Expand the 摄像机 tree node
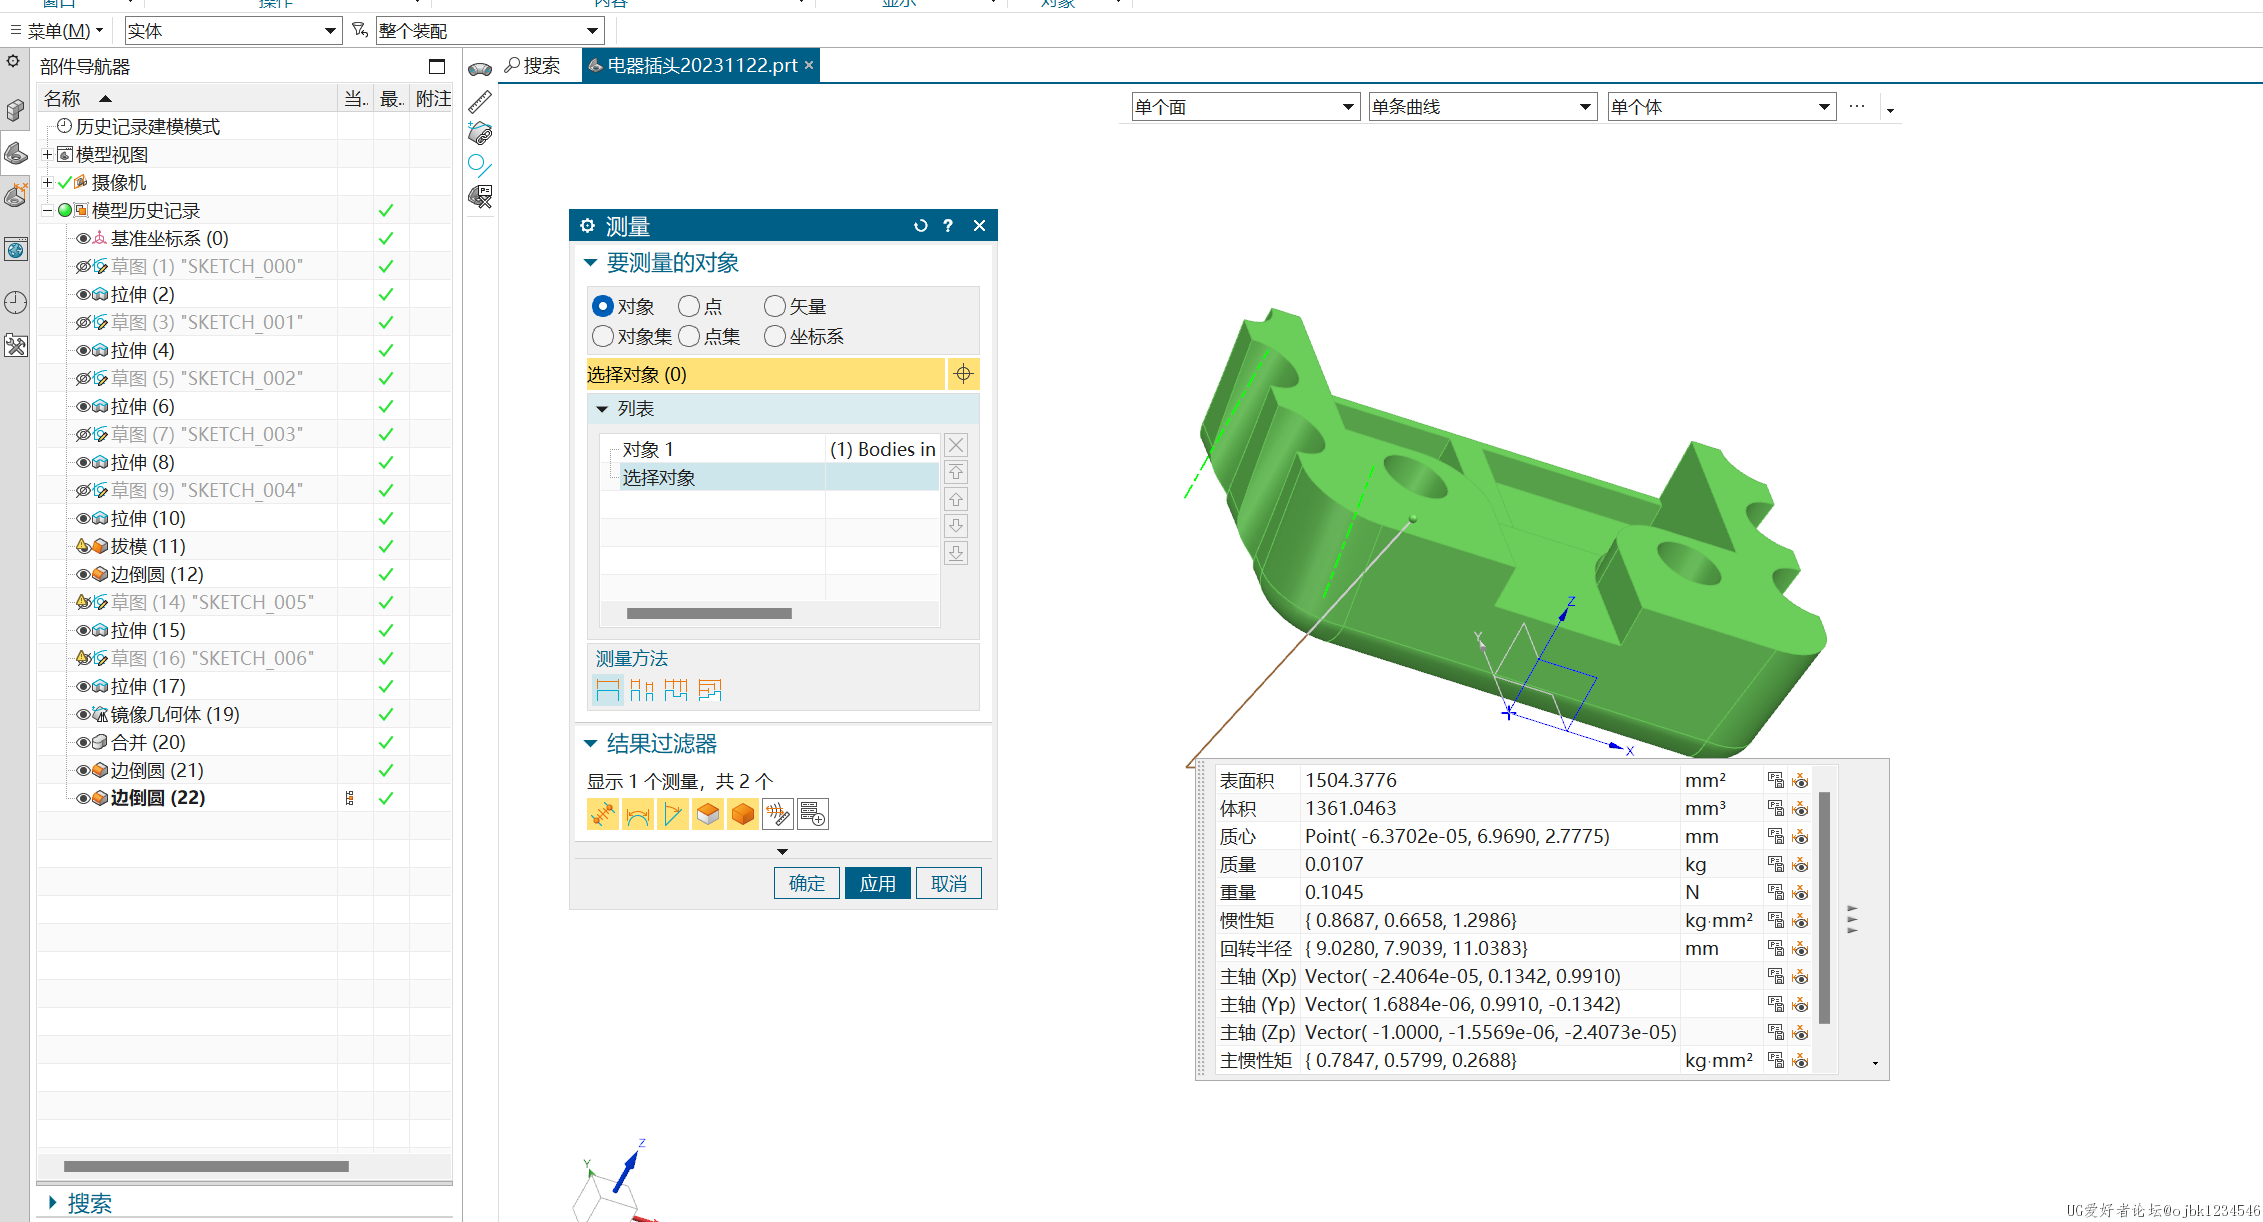This screenshot has height=1222, width=2263. pos(47,182)
